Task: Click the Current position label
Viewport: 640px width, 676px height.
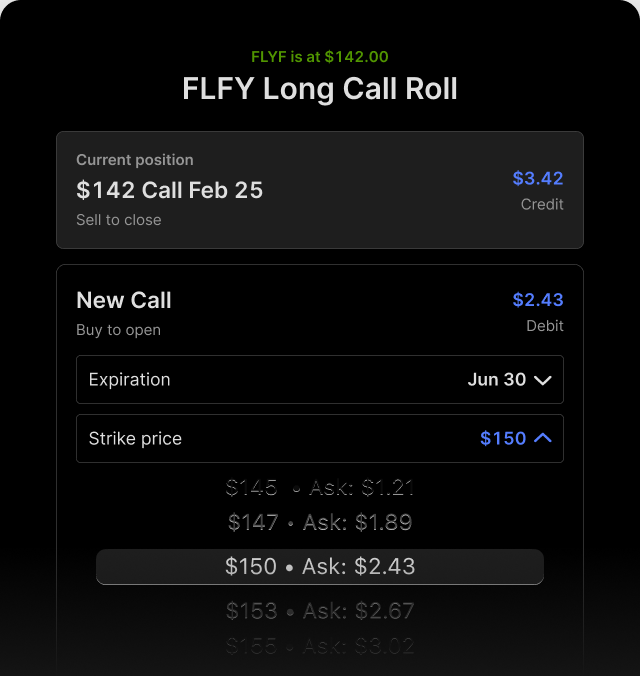Action: tap(135, 160)
